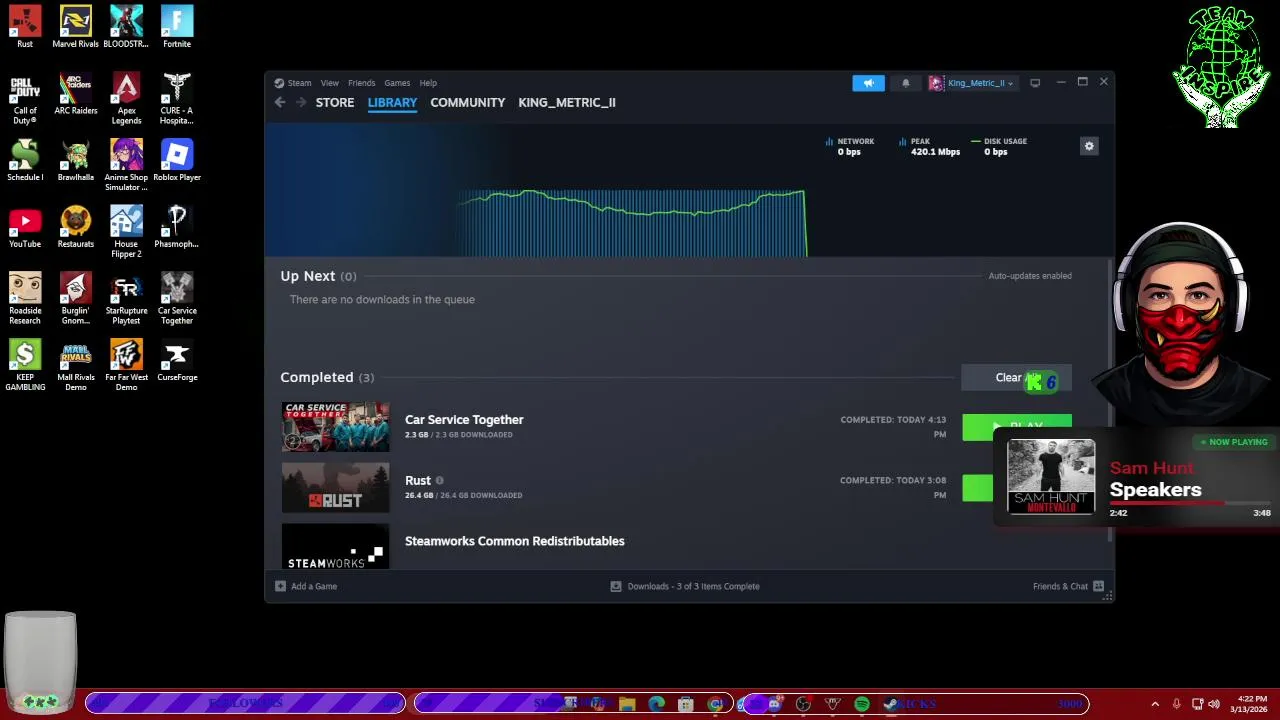
Task: Switch to the LIBRARY tab
Action: pos(392,102)
